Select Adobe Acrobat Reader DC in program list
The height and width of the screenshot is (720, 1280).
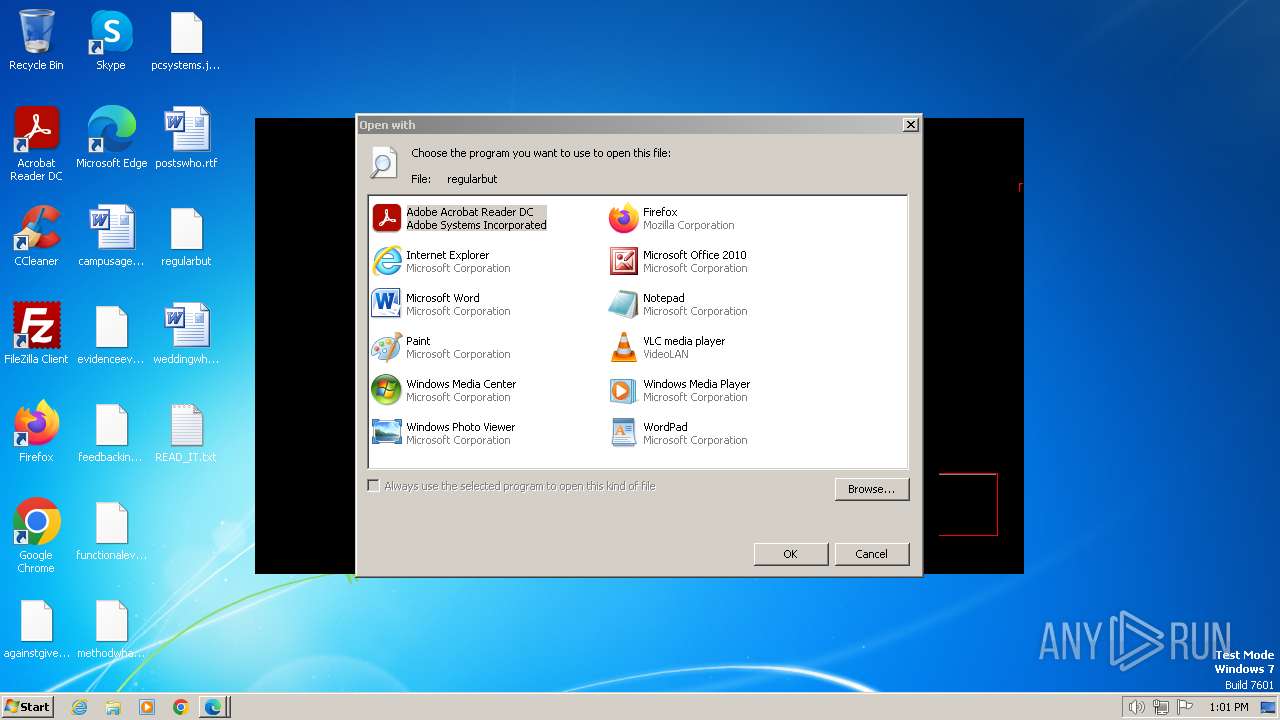[x=460, y=218]
